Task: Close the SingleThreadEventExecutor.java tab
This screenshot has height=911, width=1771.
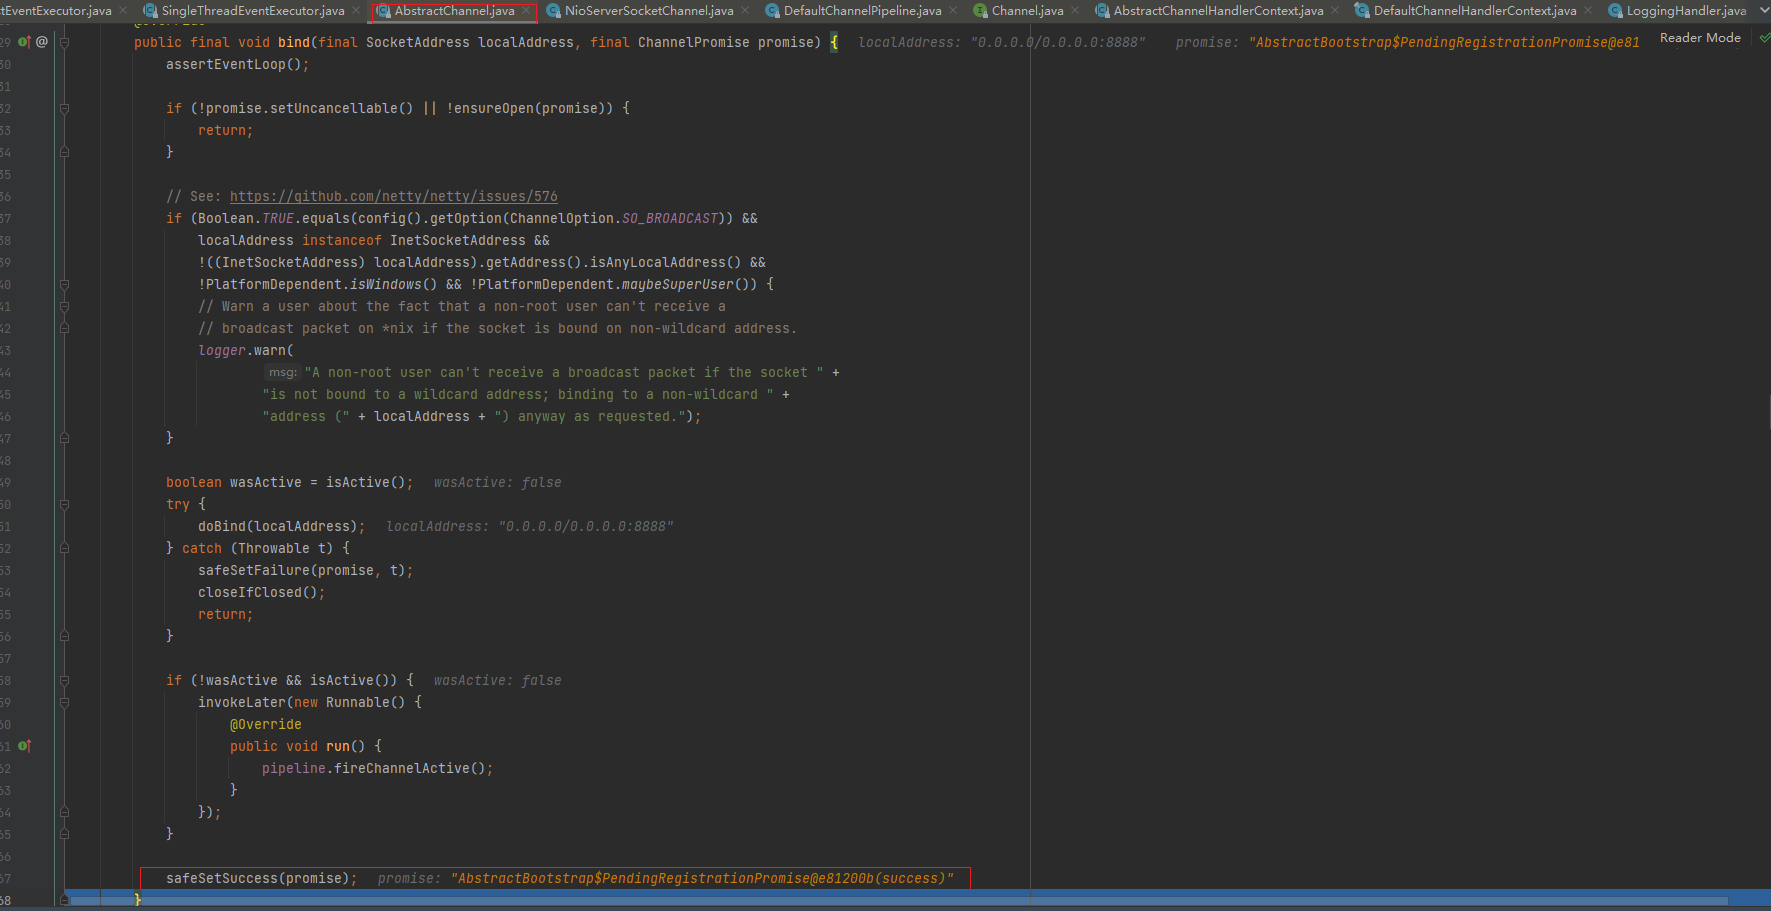Action: 356,11
